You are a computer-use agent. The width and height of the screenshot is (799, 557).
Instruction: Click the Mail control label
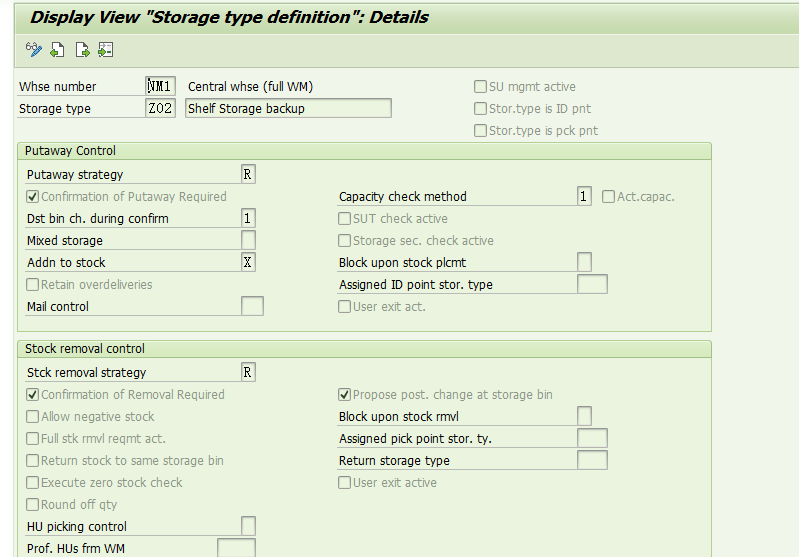pyautogui.click(x=58, y=307)
